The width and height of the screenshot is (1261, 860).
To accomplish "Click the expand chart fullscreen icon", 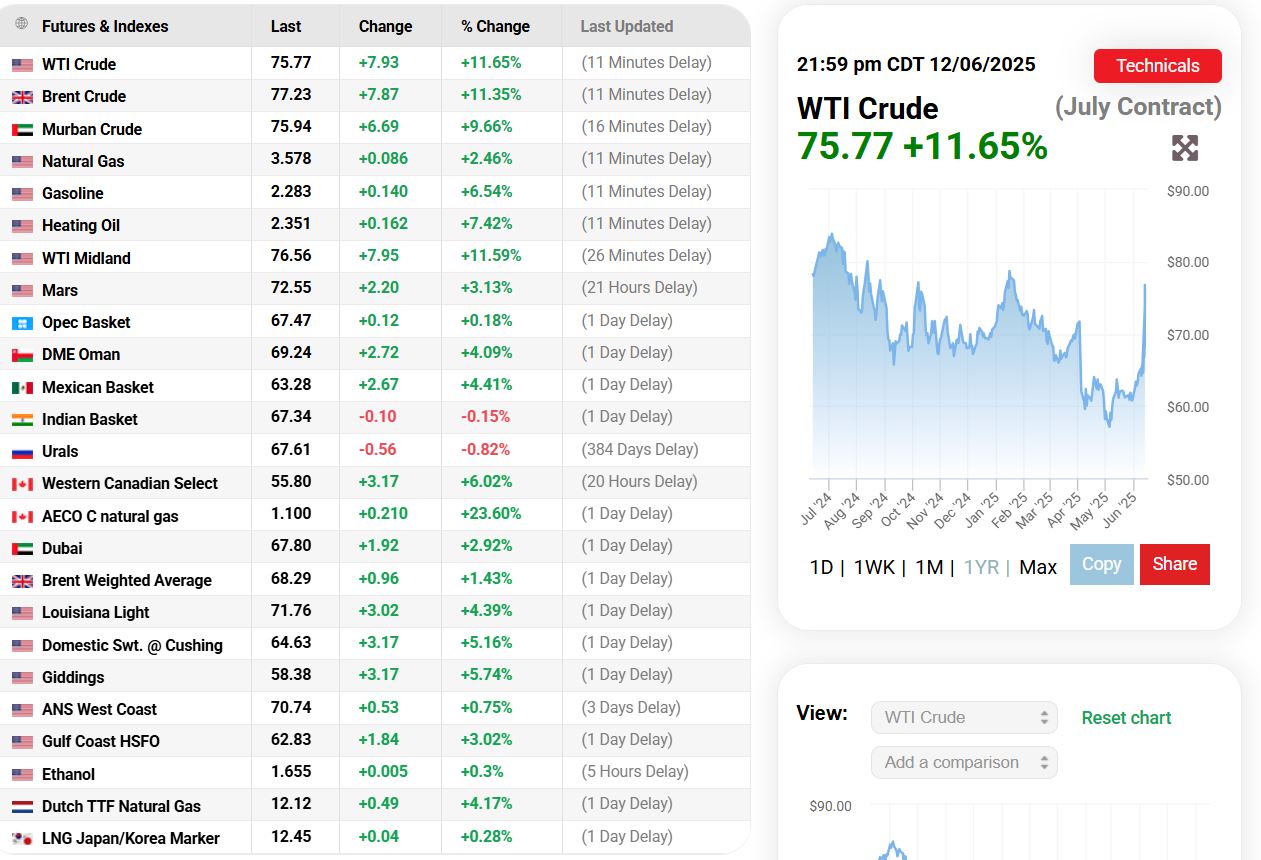I will (x=1184, y=148).
